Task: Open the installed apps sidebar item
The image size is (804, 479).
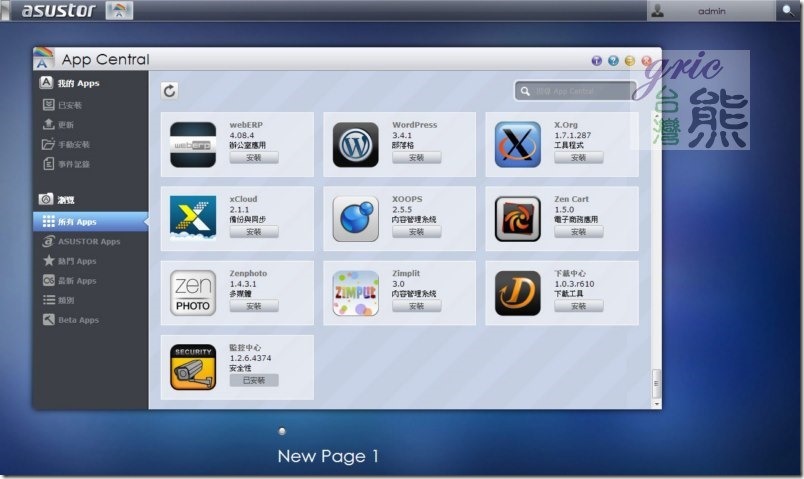Action: click(90, 105)
